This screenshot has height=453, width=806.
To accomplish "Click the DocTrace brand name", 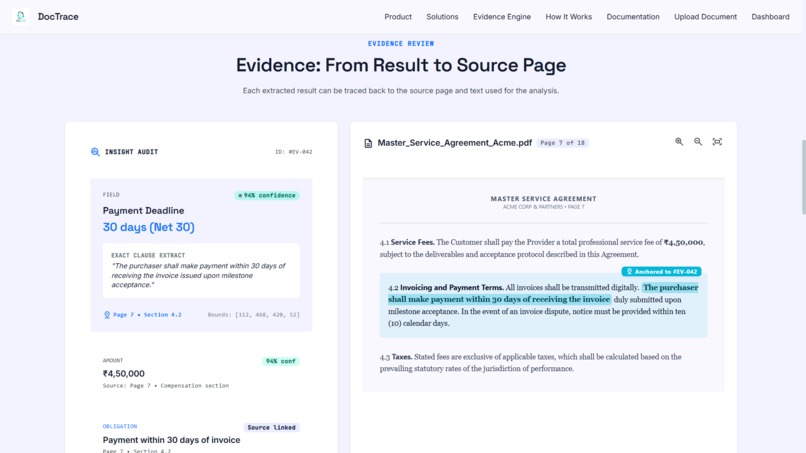I will click(x=58, y=16).
